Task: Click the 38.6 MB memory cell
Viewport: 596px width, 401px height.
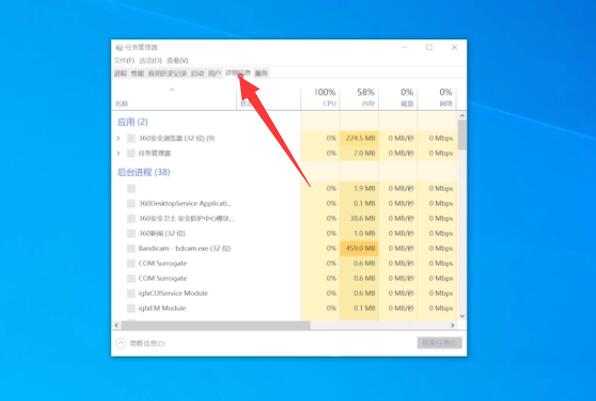Action: (359, 218)
